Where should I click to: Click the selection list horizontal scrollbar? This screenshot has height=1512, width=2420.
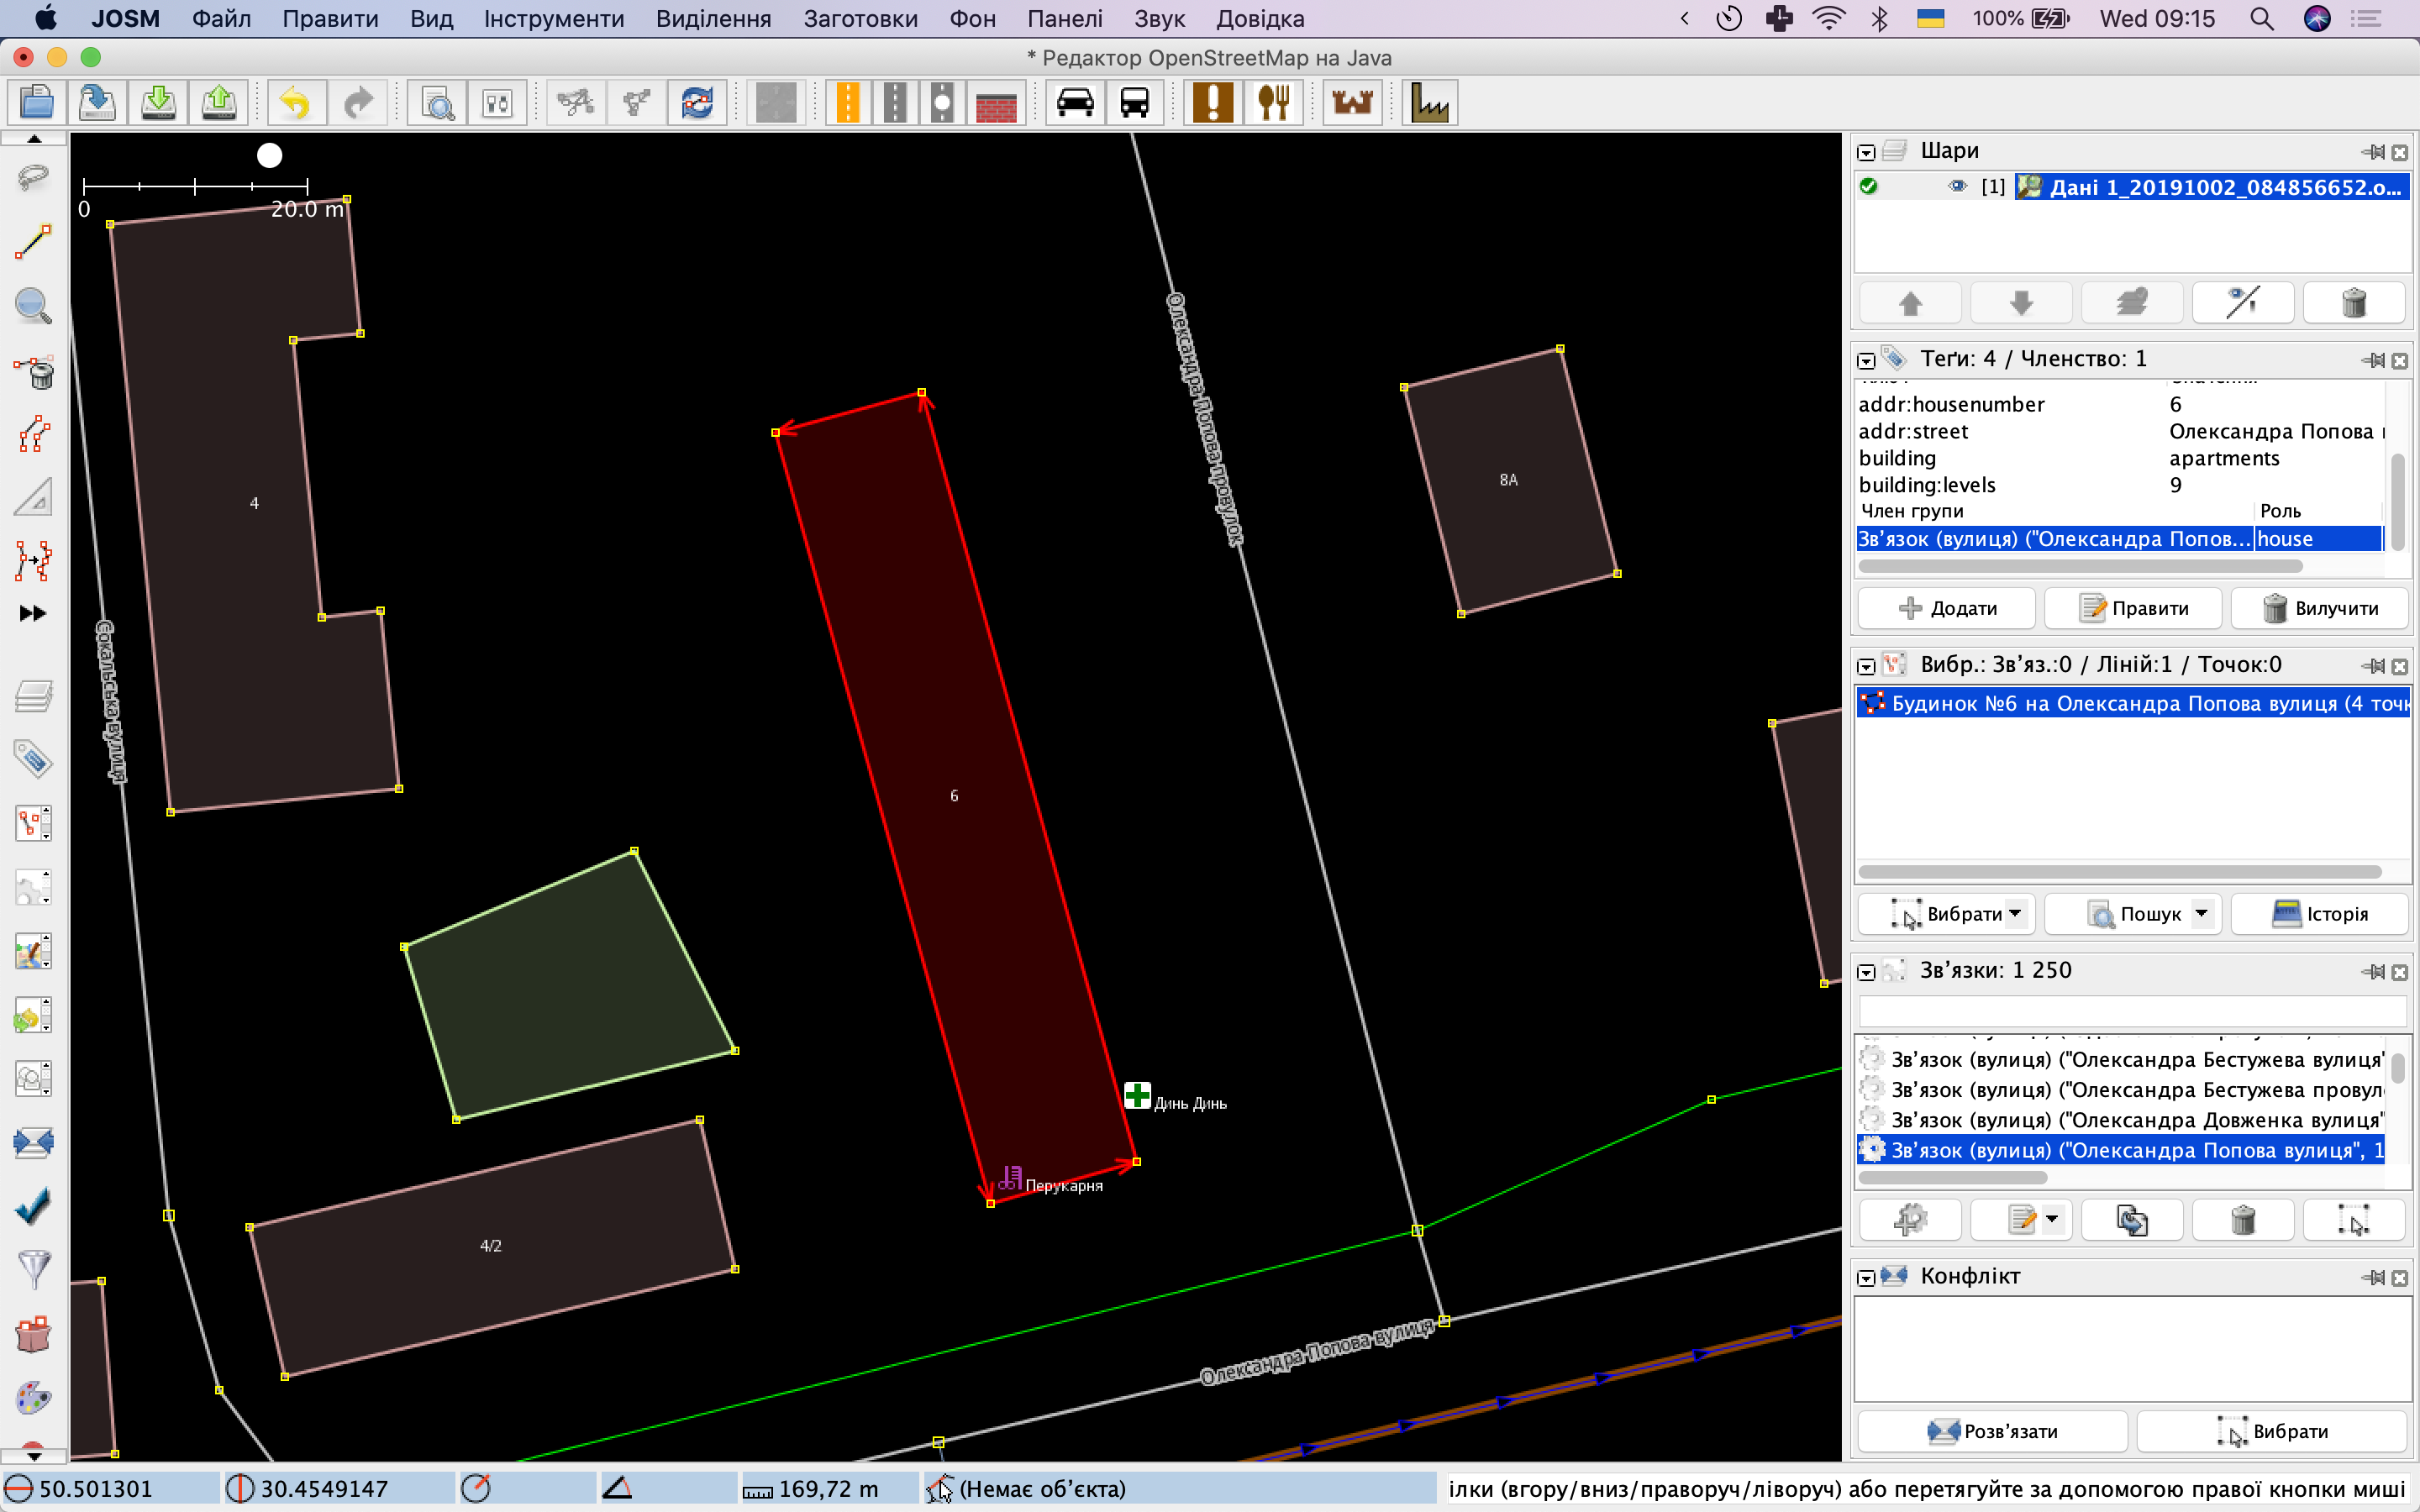tap(2120, 872)
